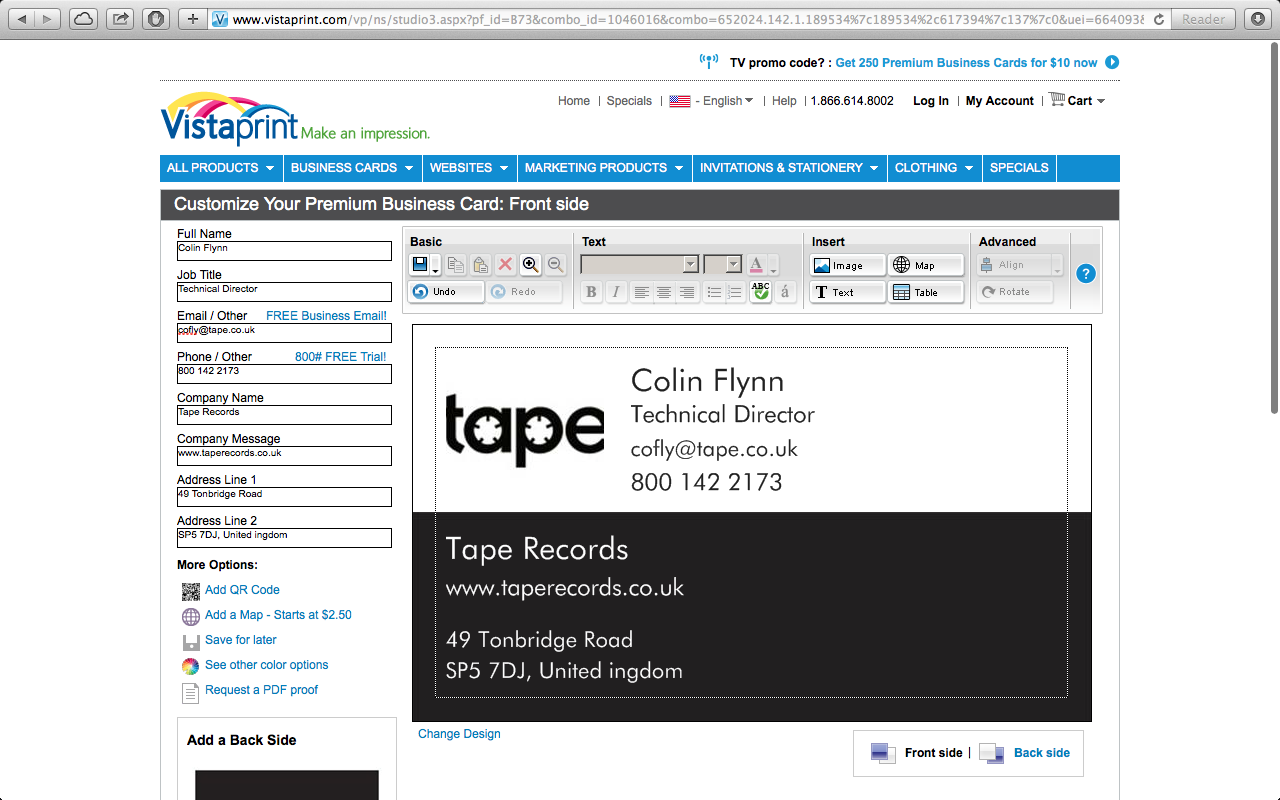This screenshot has width=1280, height=800.
Task: Click the Full Name input field
Action: (x=284, y=251)
